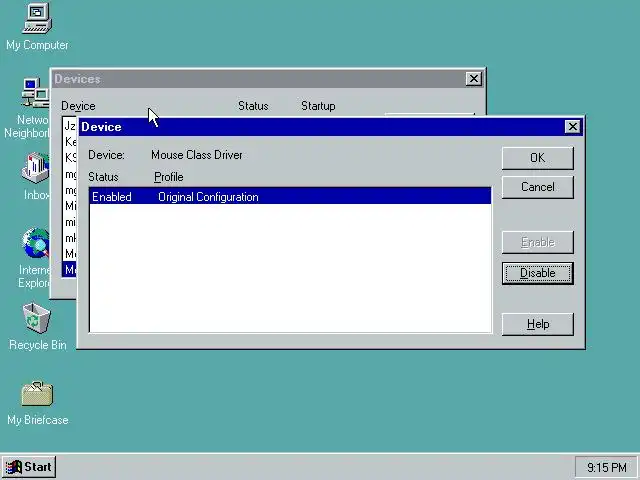Image resolution: width=640 pixels, height=480 pixels.
Task: Click the Disable button
Action: (538, 273)
